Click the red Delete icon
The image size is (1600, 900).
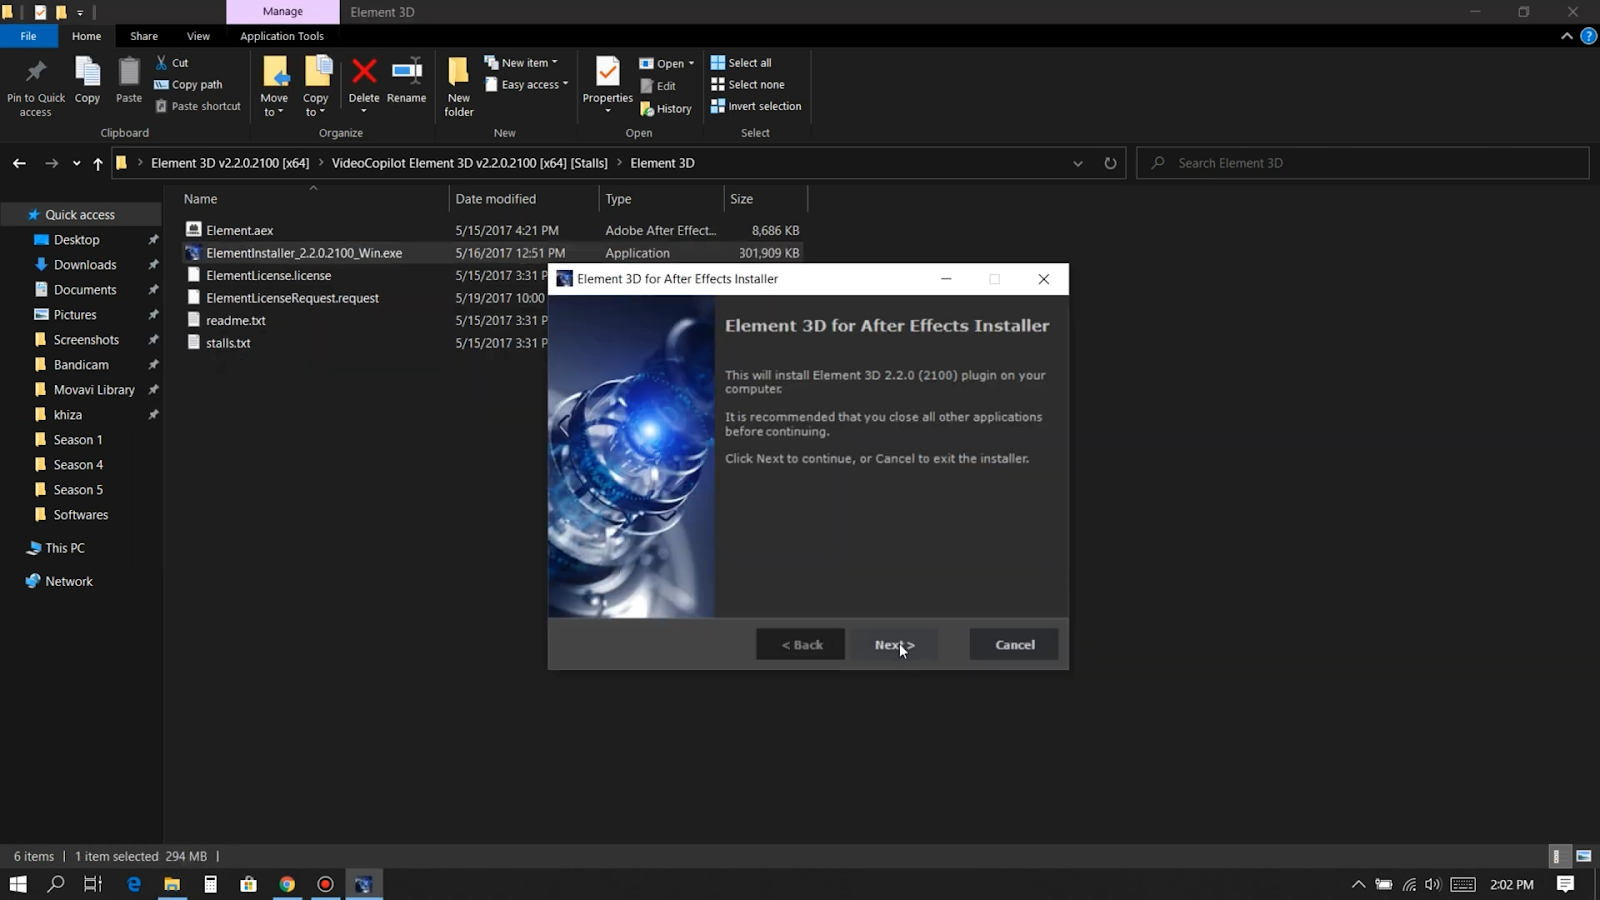pyautogui.click(x=364, y=71)
